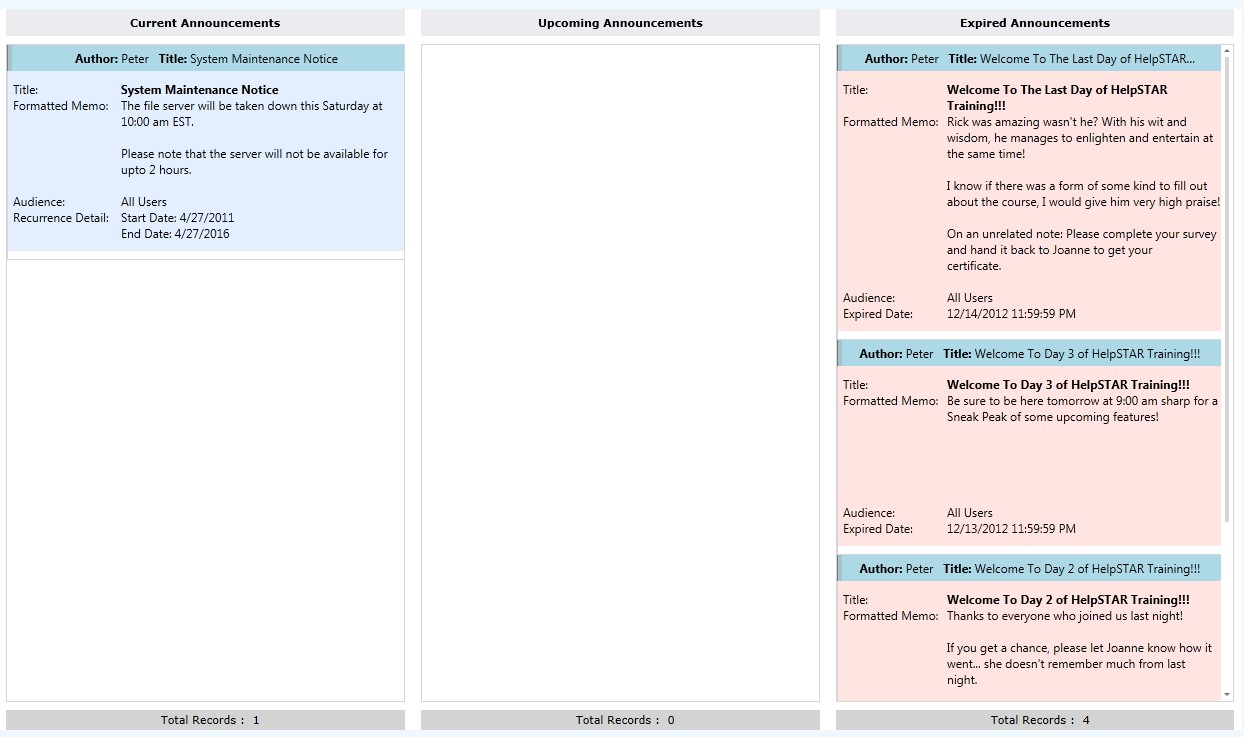Click the bold Welcome To Day 3 title
Screen dimensions: 1244x737
pyautogui.click(x=1068, y=385)
